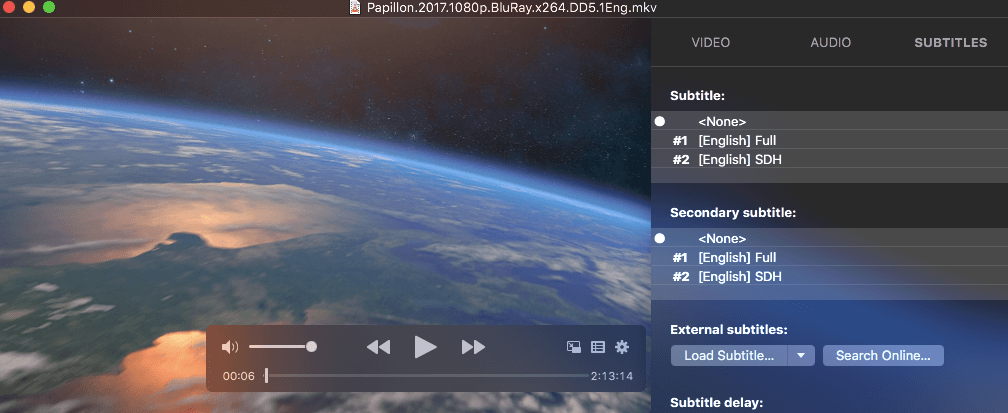Close the player window with red button
This screenshot has width=1008, height=413.
pyautogui.click(x=8, y=7)
